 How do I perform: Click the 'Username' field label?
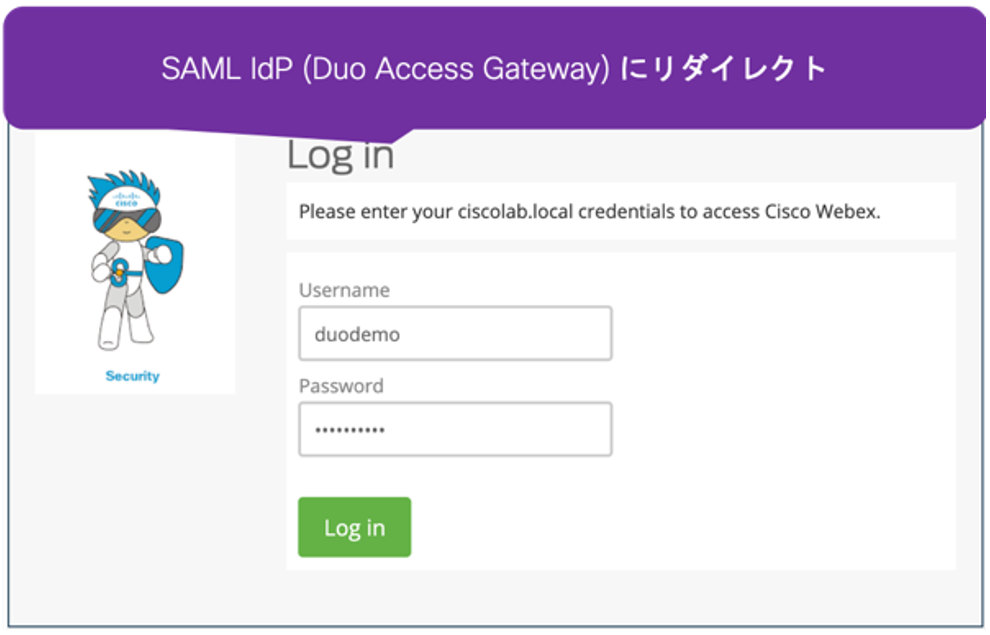point(344,290)
